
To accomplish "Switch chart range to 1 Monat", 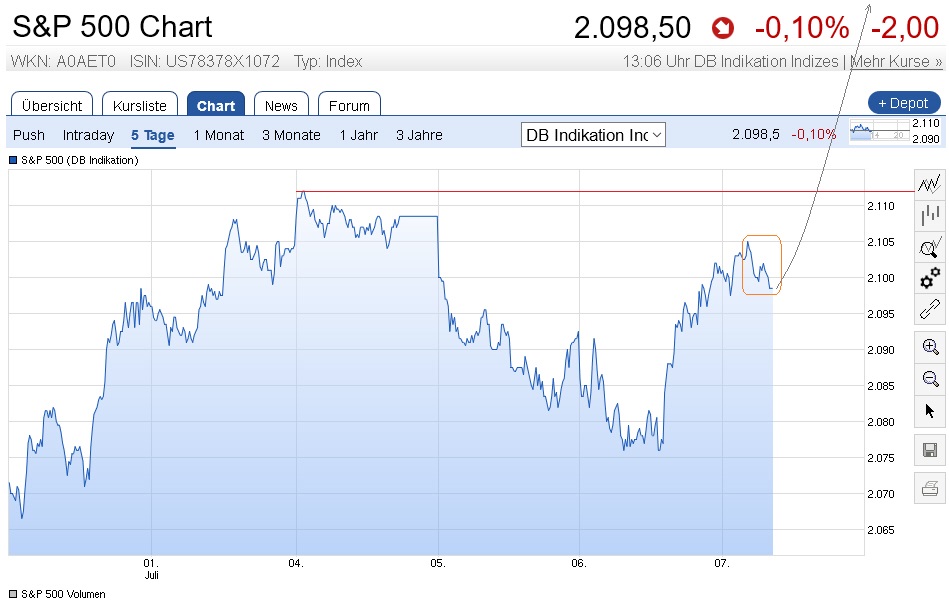I will tap(219, 135).
